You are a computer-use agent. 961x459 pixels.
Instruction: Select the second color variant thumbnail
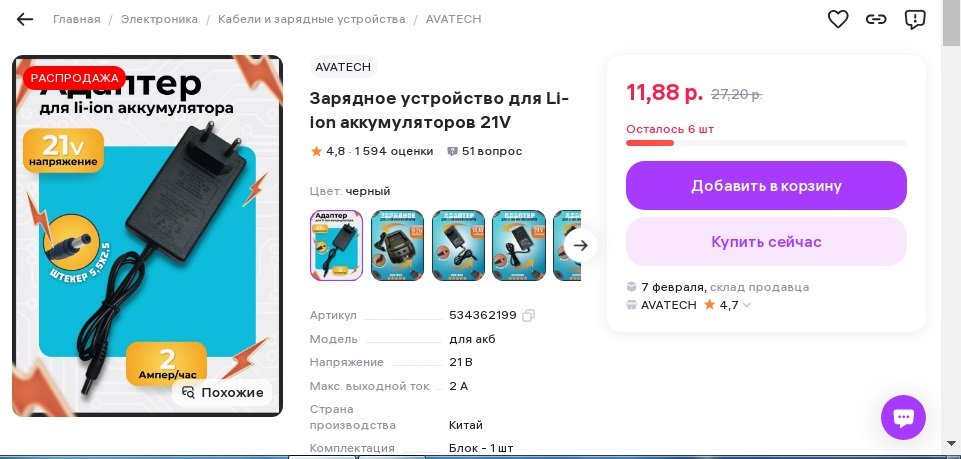pos(397,246)
